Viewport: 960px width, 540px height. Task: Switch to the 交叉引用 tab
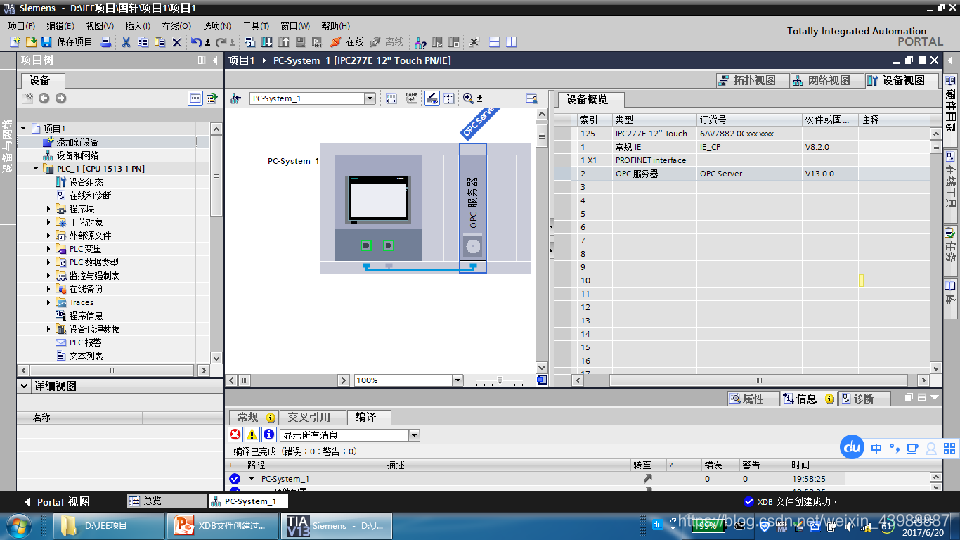click(x=310, y=418)
